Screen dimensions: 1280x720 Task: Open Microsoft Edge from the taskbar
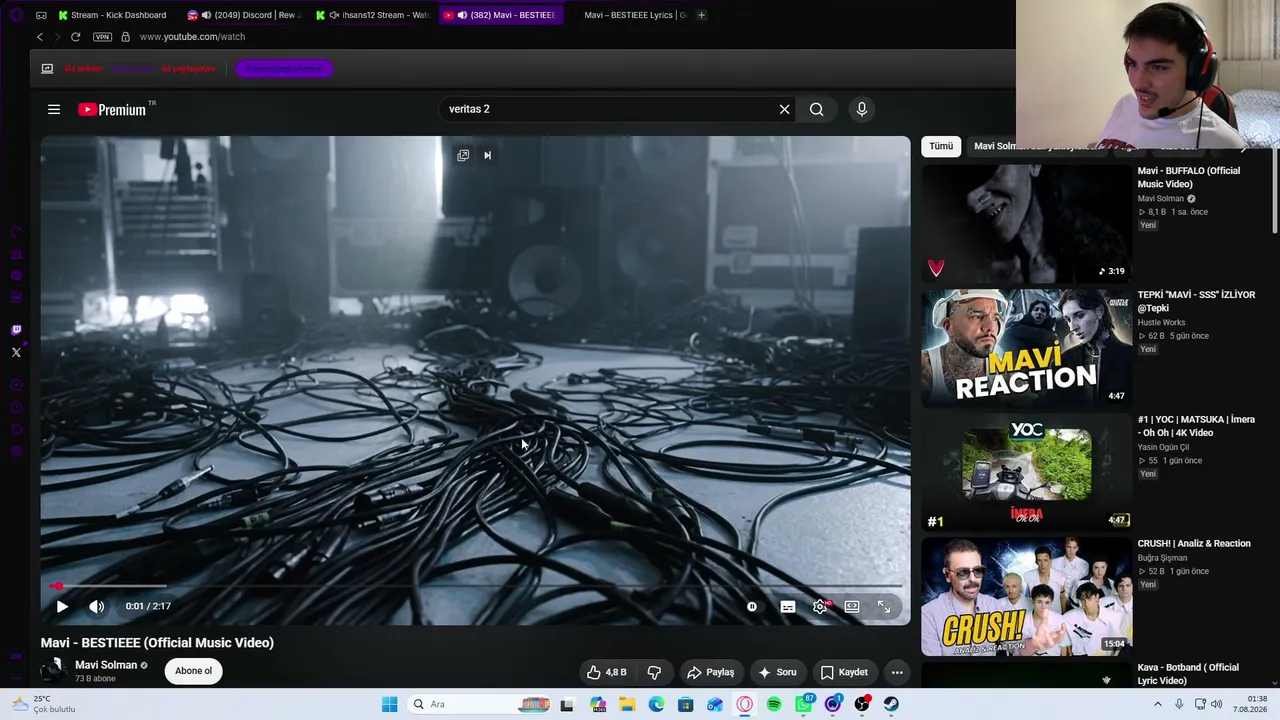(x=656, y=704)
